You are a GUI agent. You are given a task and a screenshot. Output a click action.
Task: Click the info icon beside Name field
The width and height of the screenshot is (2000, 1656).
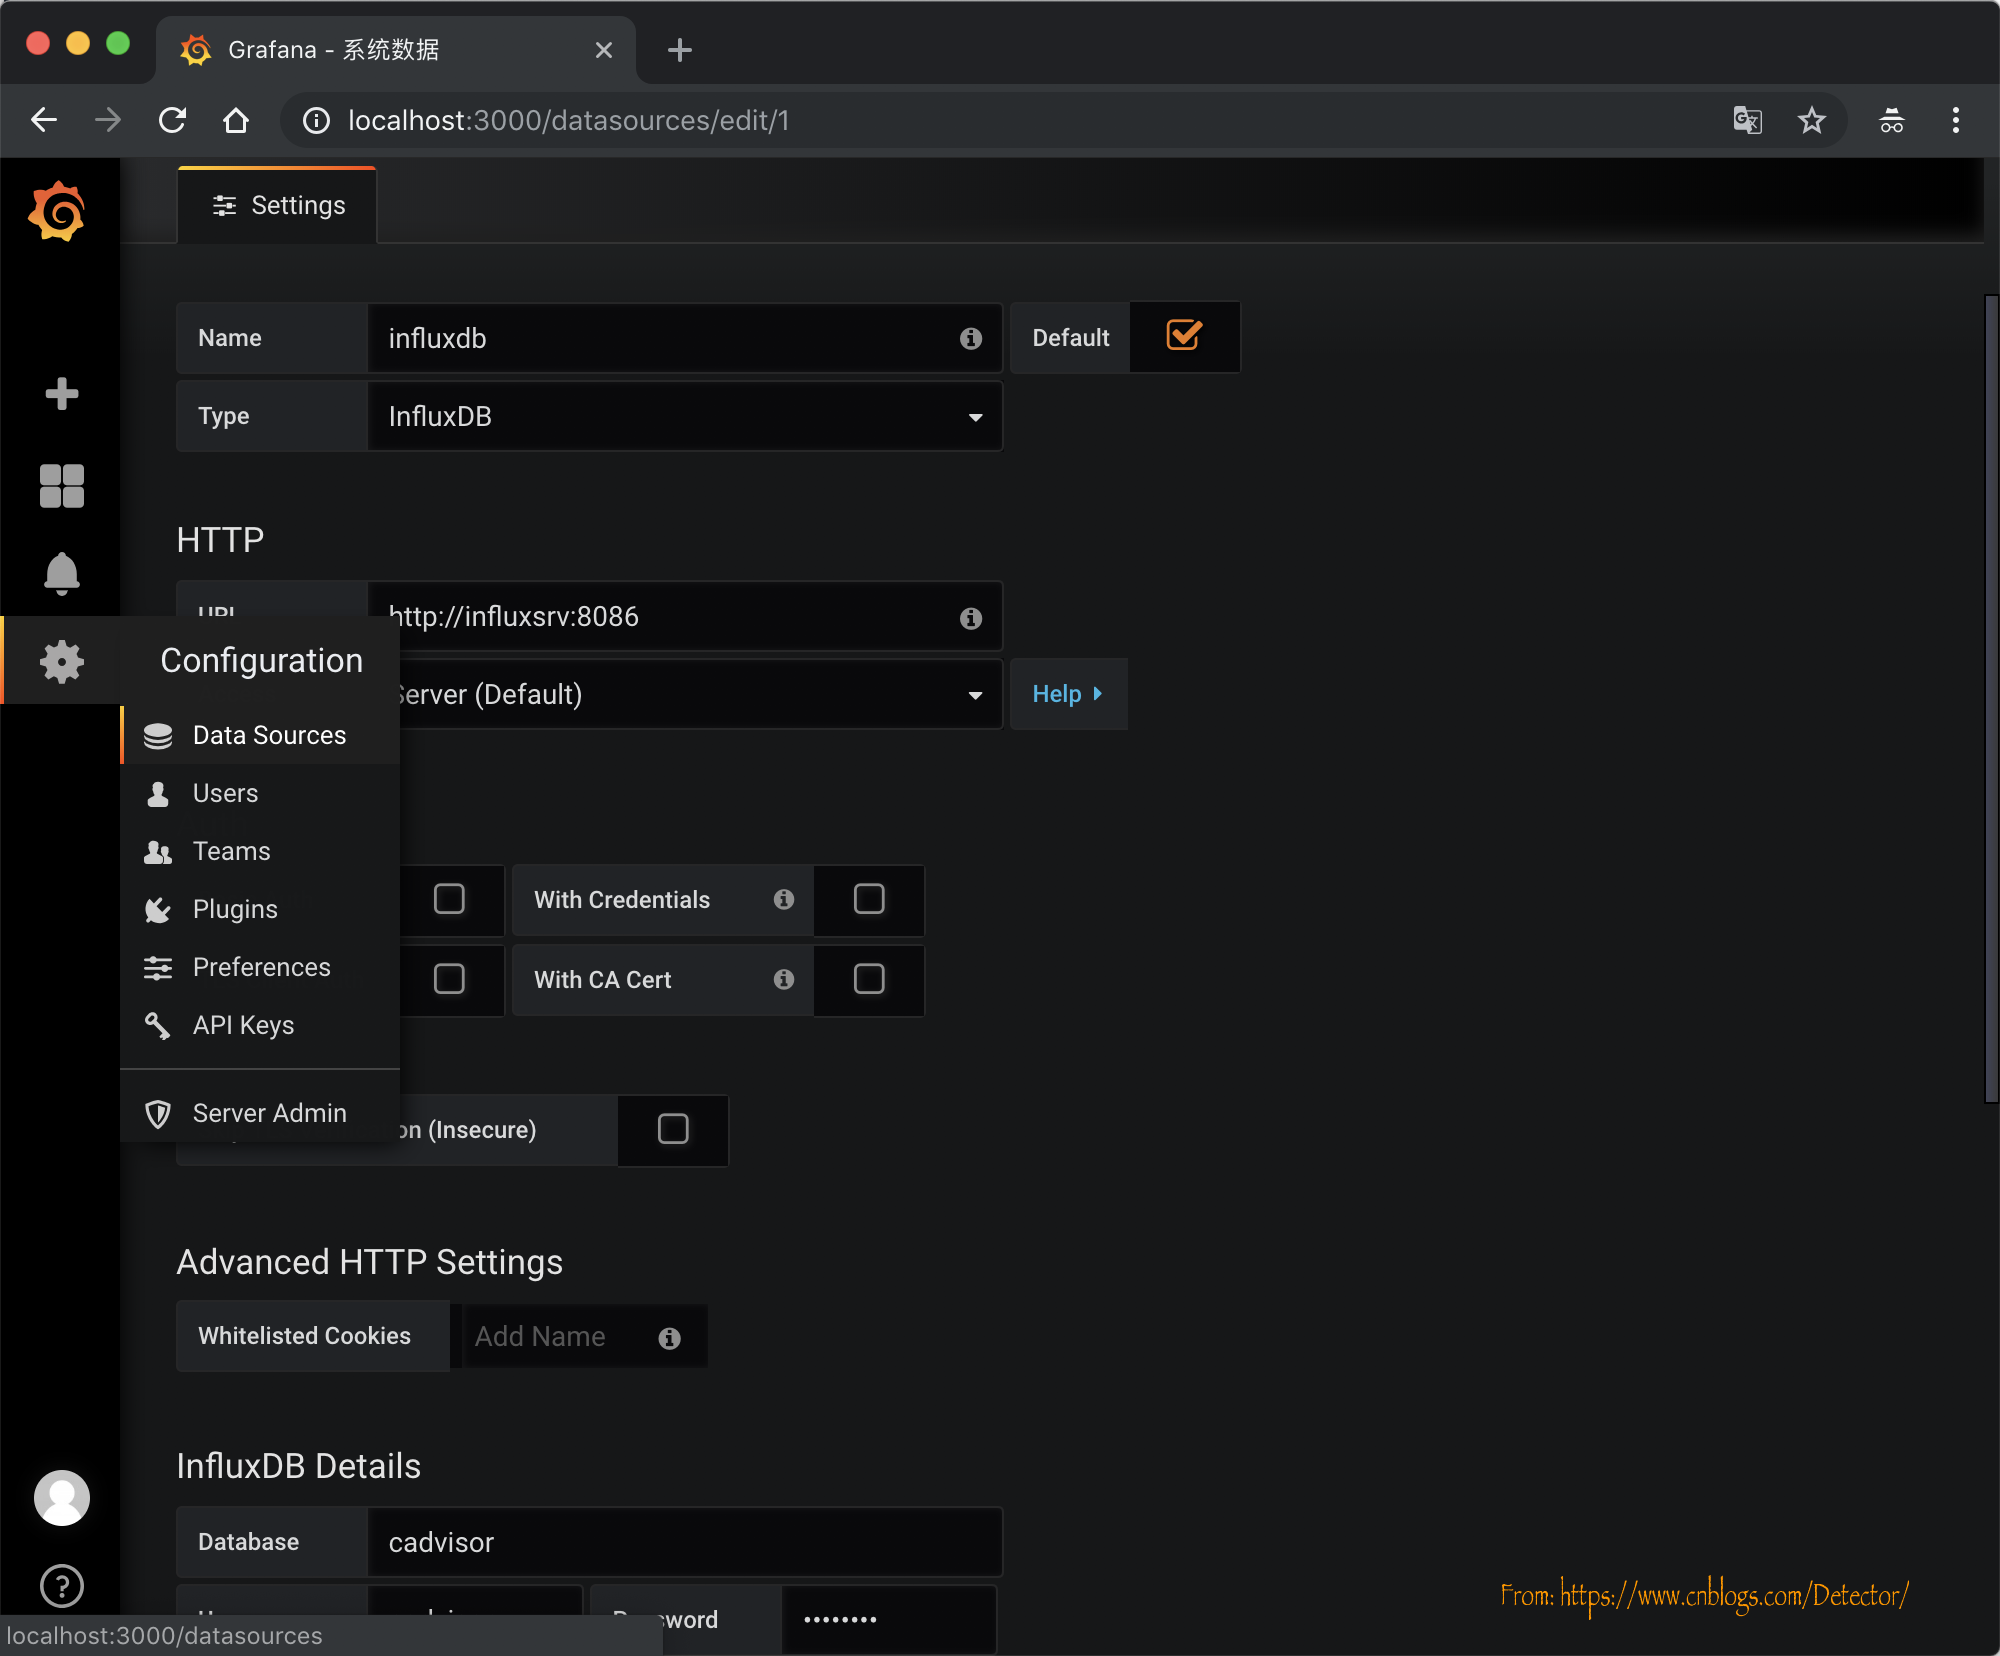point(970,338)
